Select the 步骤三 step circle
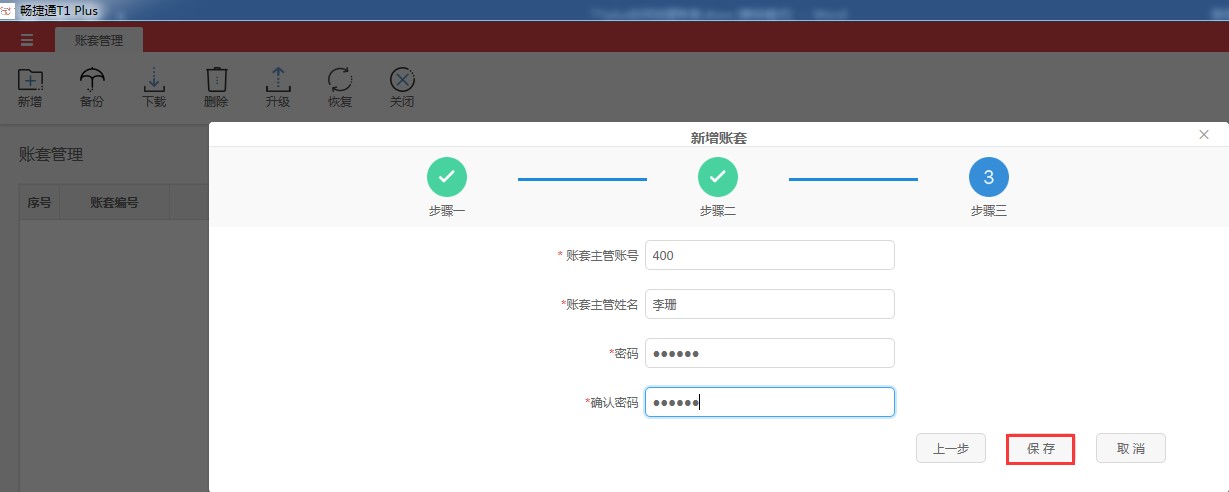Image resolution: width=1229 pixels, height=492 pixels. pyautogui.click(x=989, y=177)
